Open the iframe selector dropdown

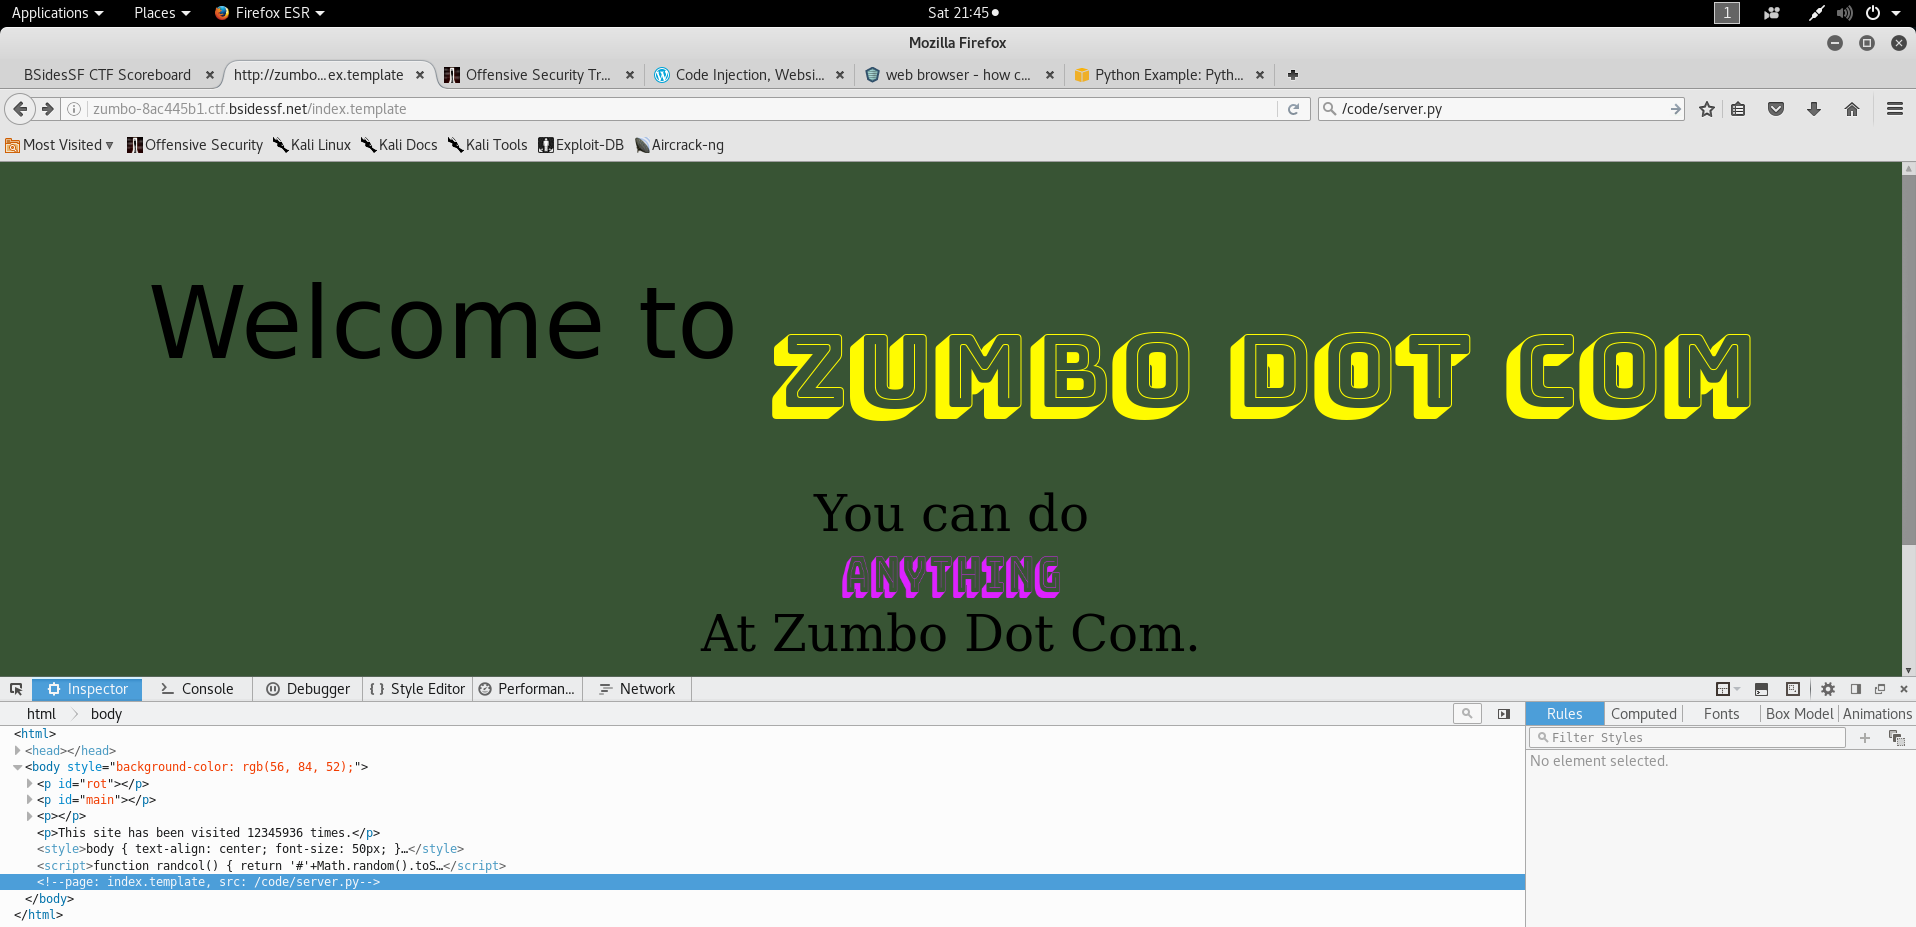1727,689
